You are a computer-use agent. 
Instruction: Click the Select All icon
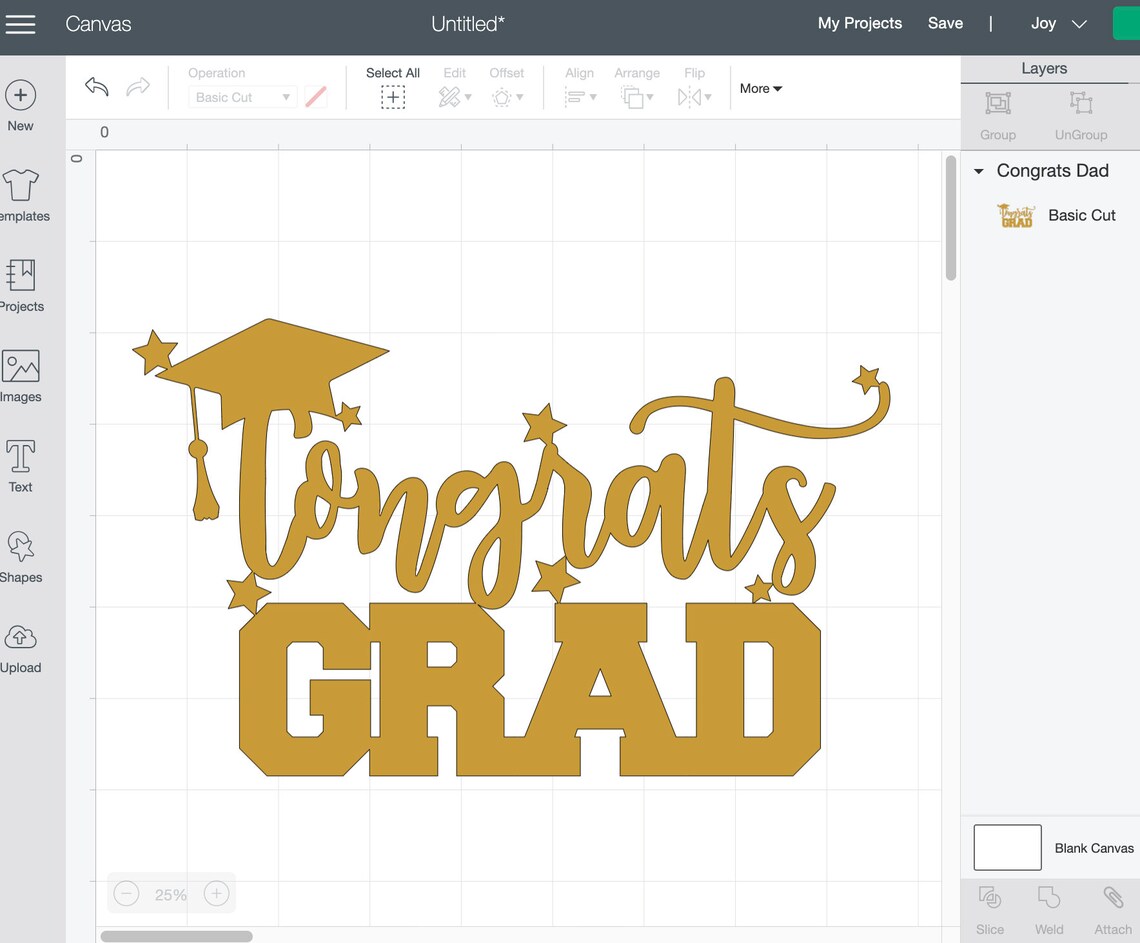tap(393, 97)
